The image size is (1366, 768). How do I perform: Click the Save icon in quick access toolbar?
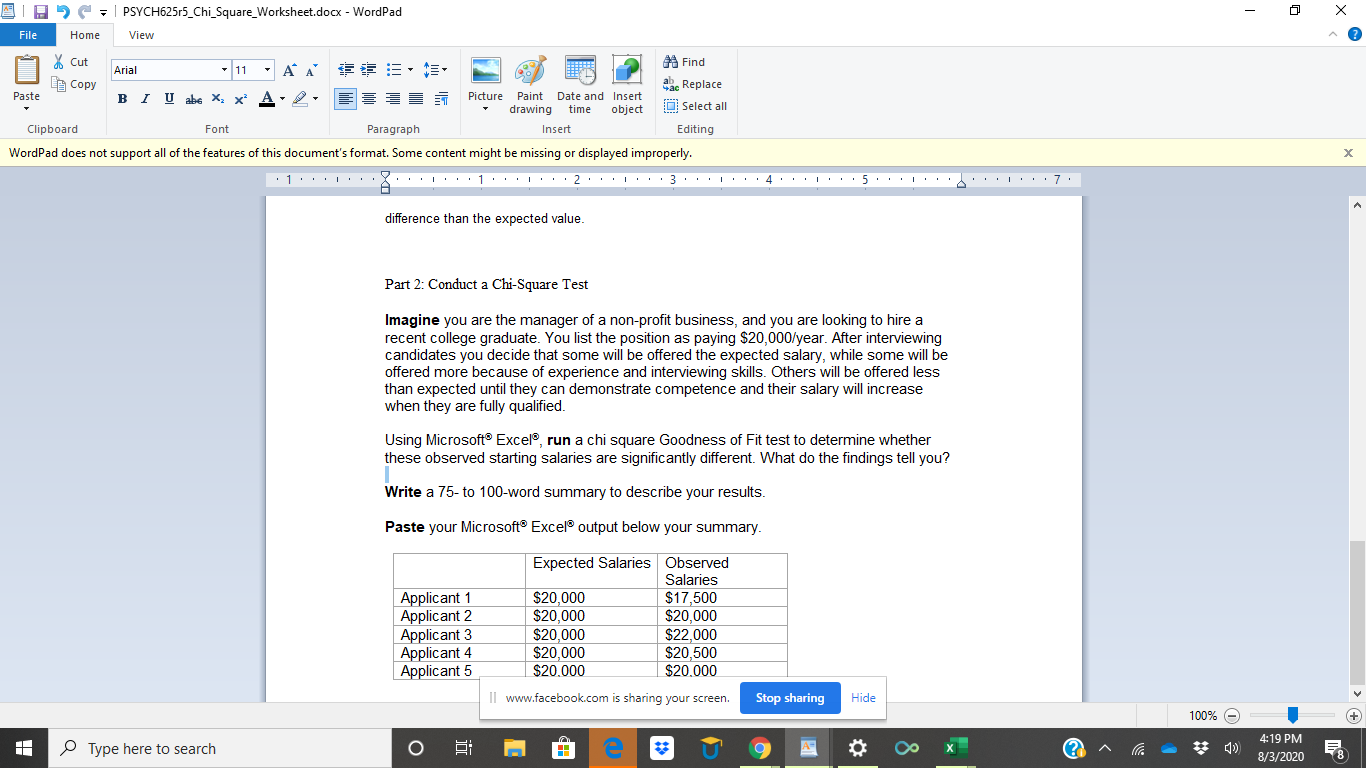[42, 11]
